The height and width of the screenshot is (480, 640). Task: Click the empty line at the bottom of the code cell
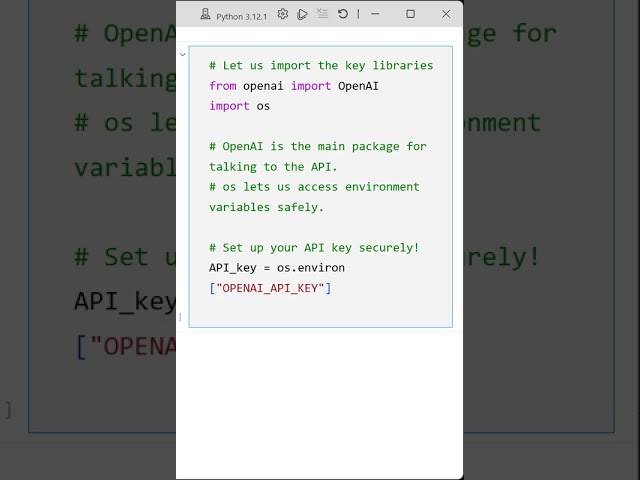coord(320,309)
